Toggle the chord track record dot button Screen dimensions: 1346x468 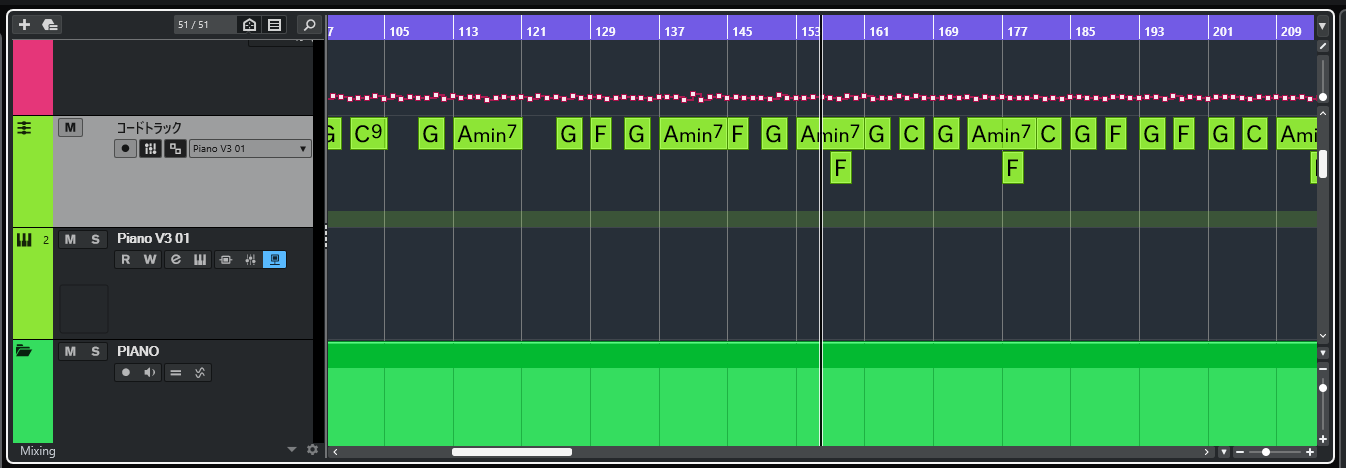[x=125, y=148]
